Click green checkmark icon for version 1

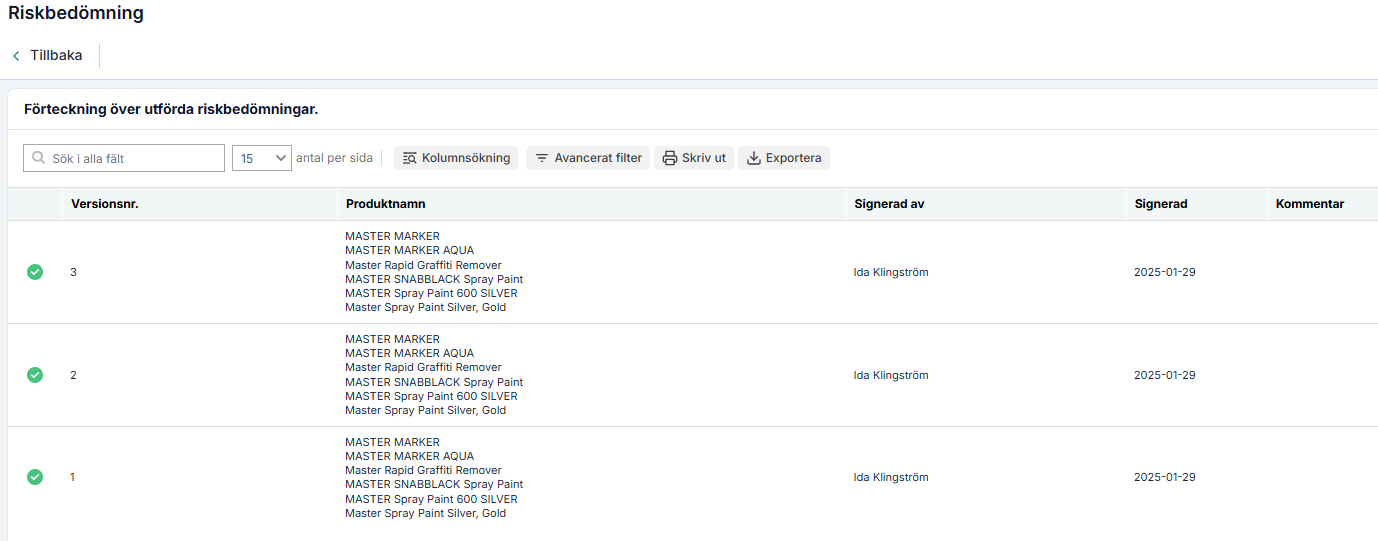pyautogui.click(x=35, y=477)
